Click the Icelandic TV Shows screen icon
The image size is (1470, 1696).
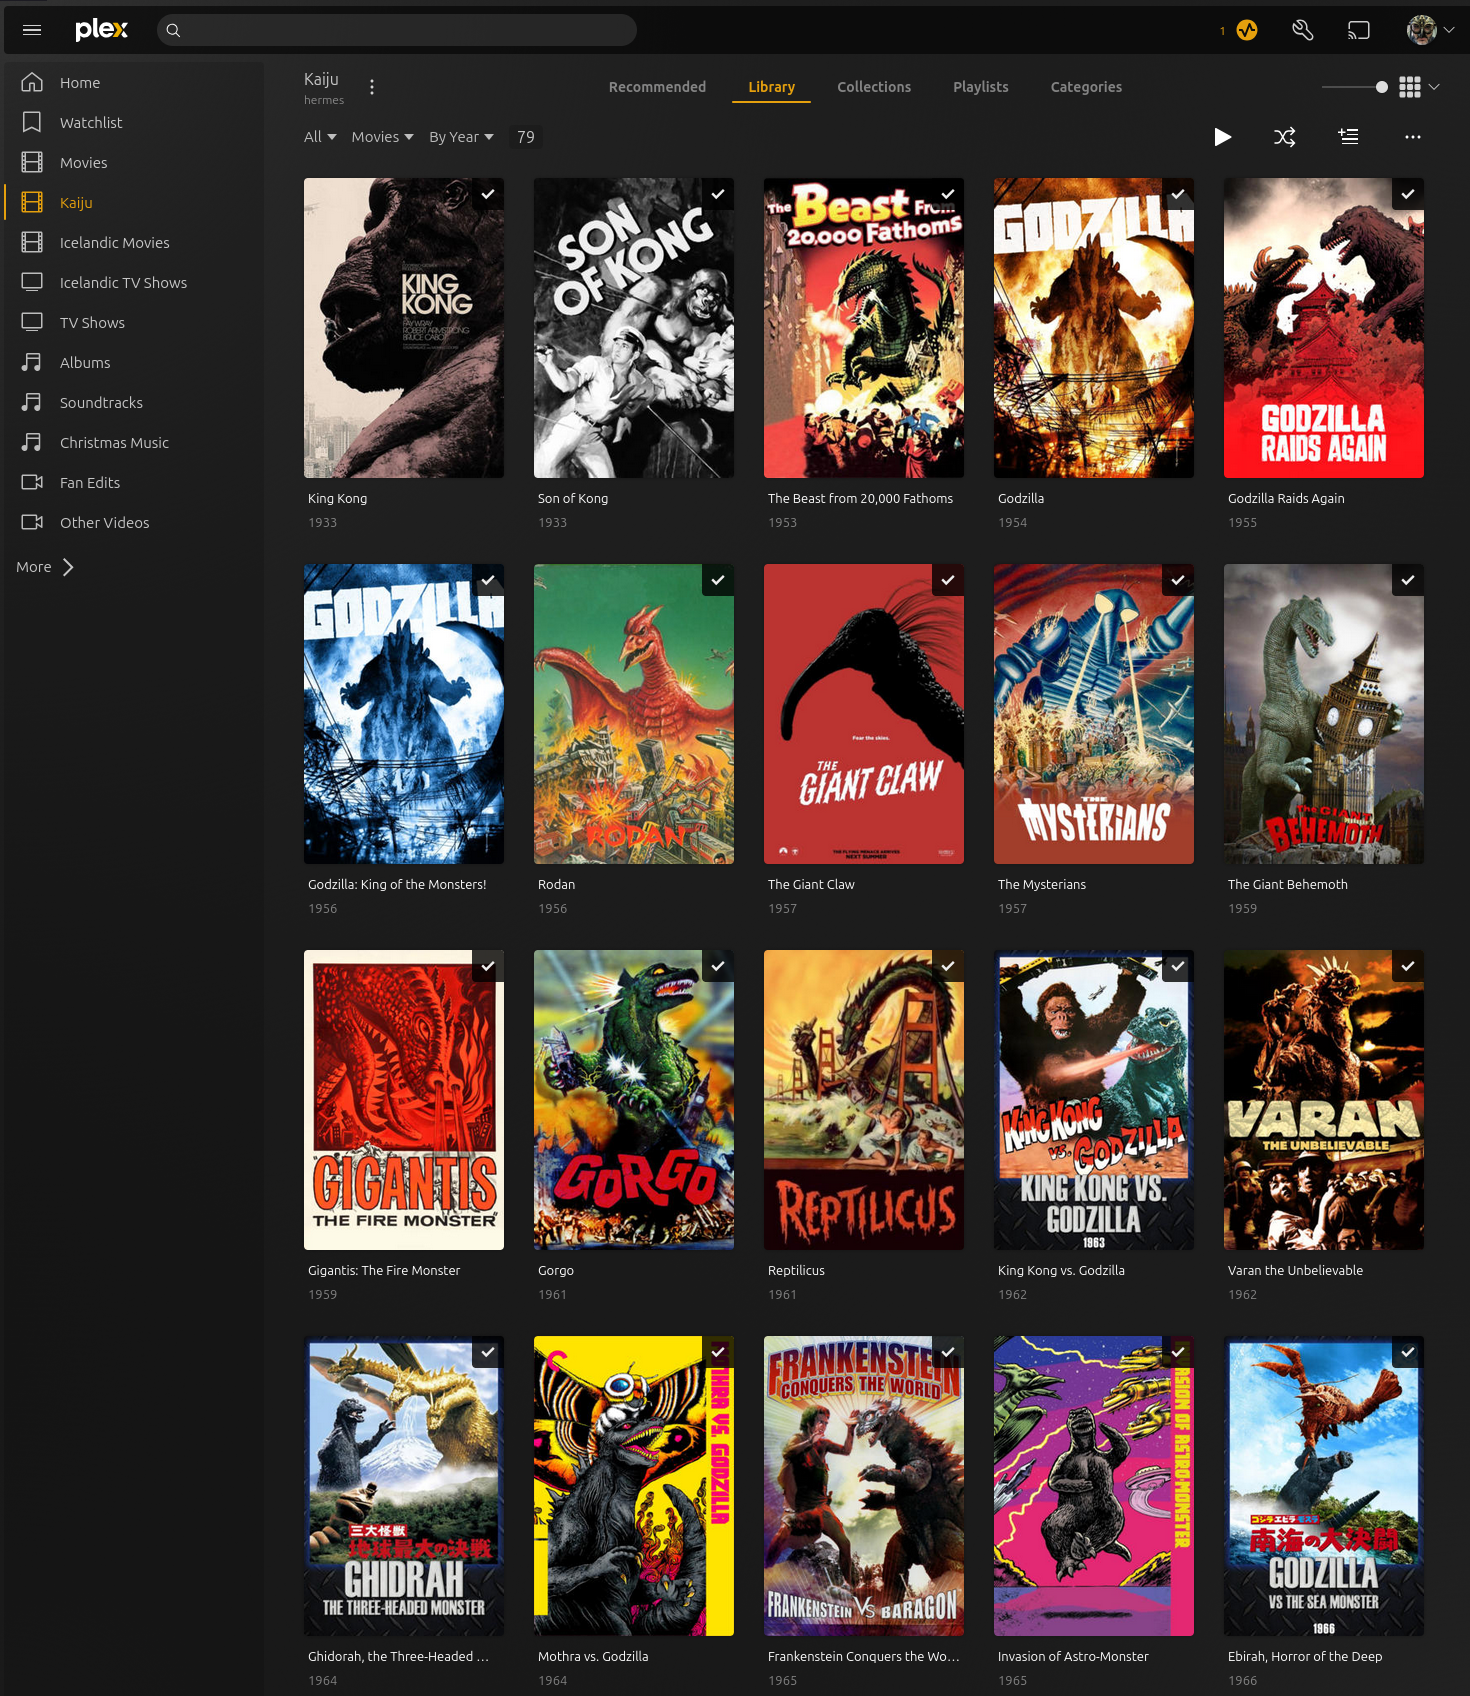(32, 282)
